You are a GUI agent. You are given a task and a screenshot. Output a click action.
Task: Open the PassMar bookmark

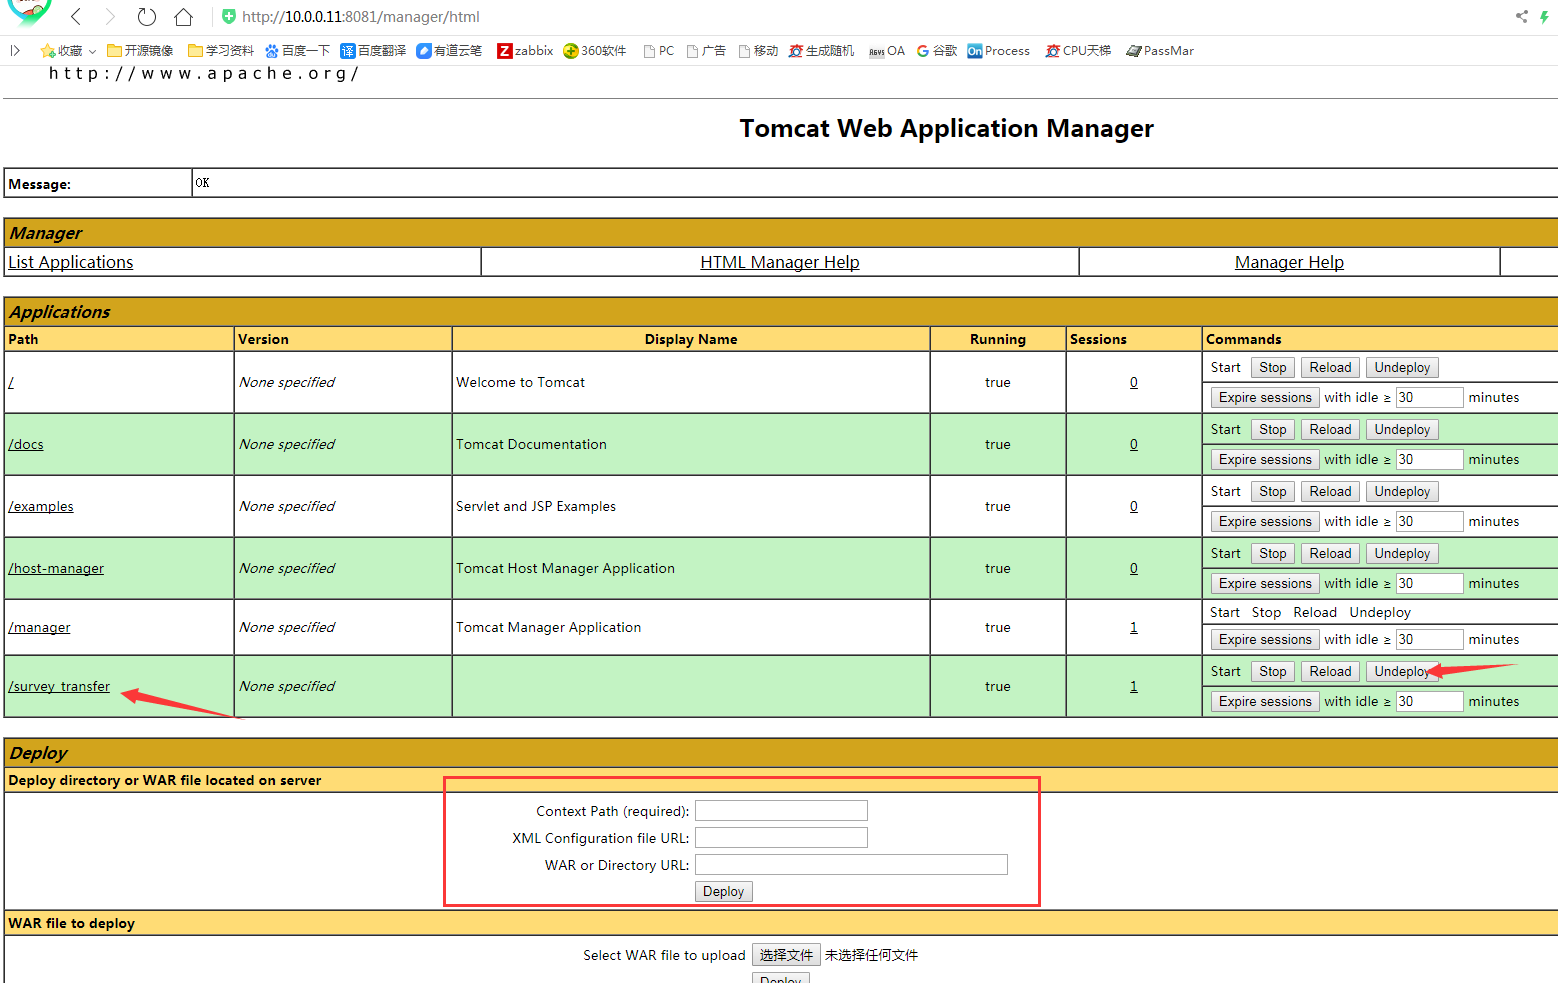(1160, 50)
